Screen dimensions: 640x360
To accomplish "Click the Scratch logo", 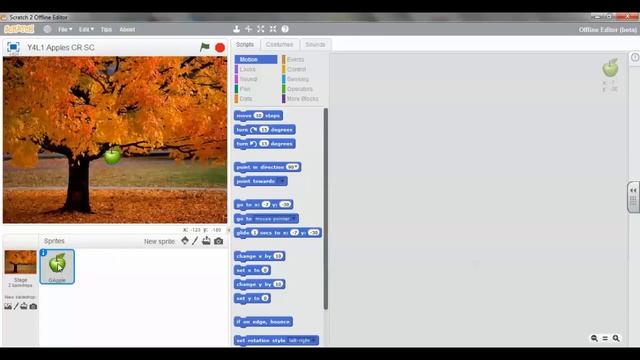I will tap(19, 29).
